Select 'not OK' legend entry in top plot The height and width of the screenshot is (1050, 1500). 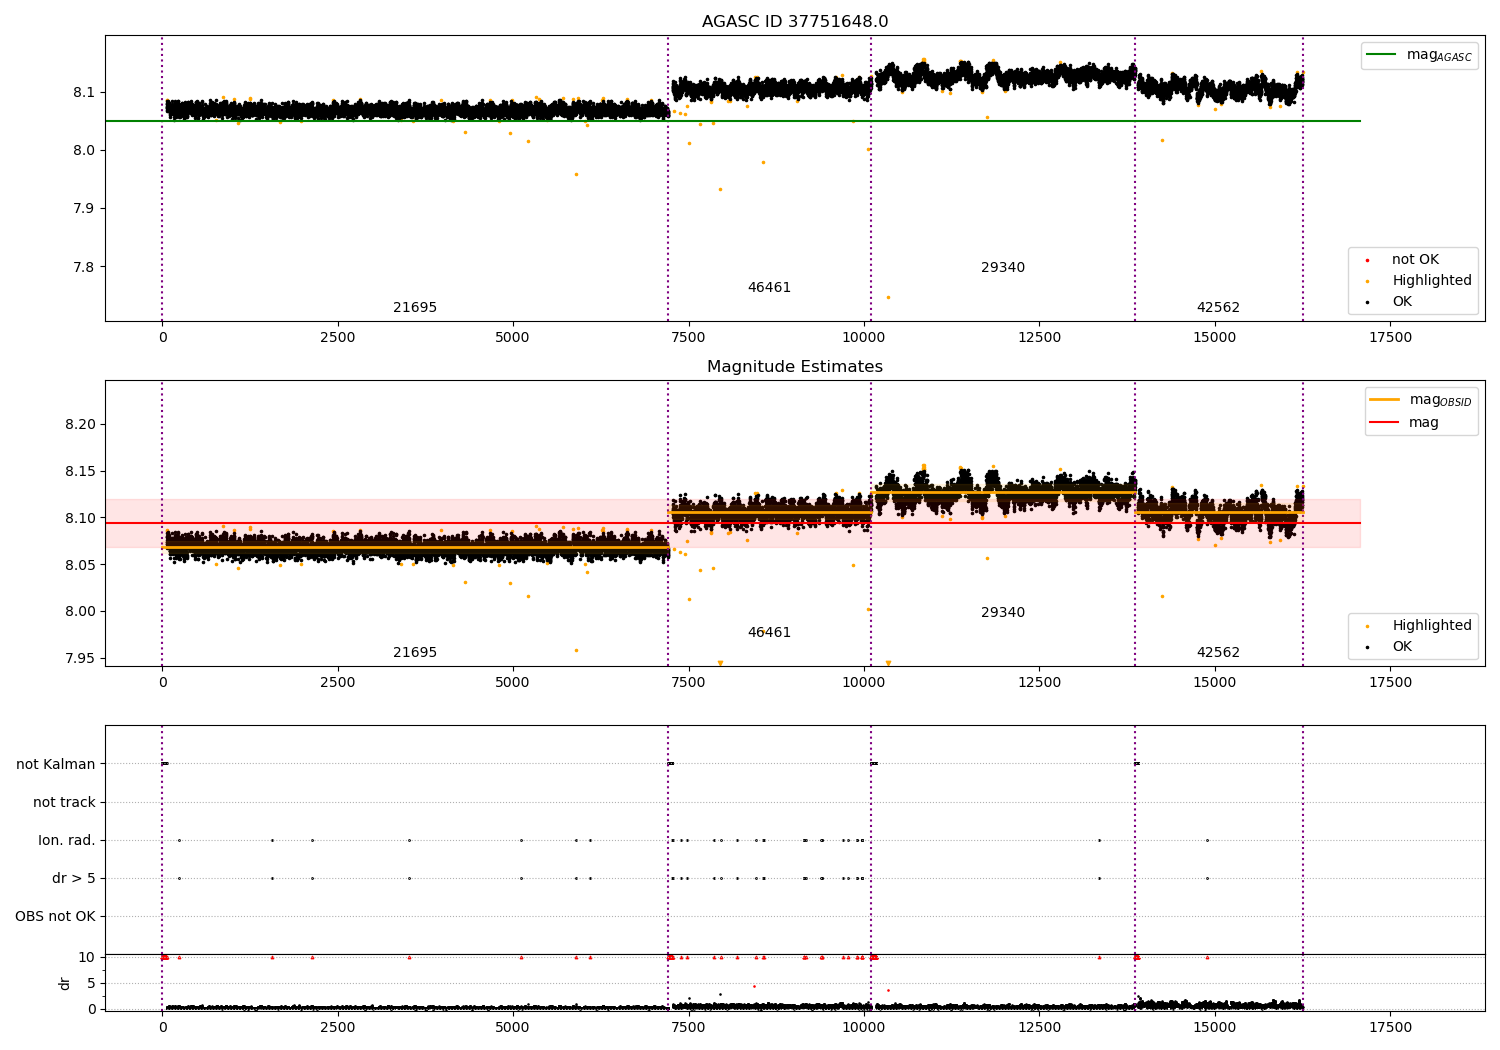click(x=1415, y=260)
